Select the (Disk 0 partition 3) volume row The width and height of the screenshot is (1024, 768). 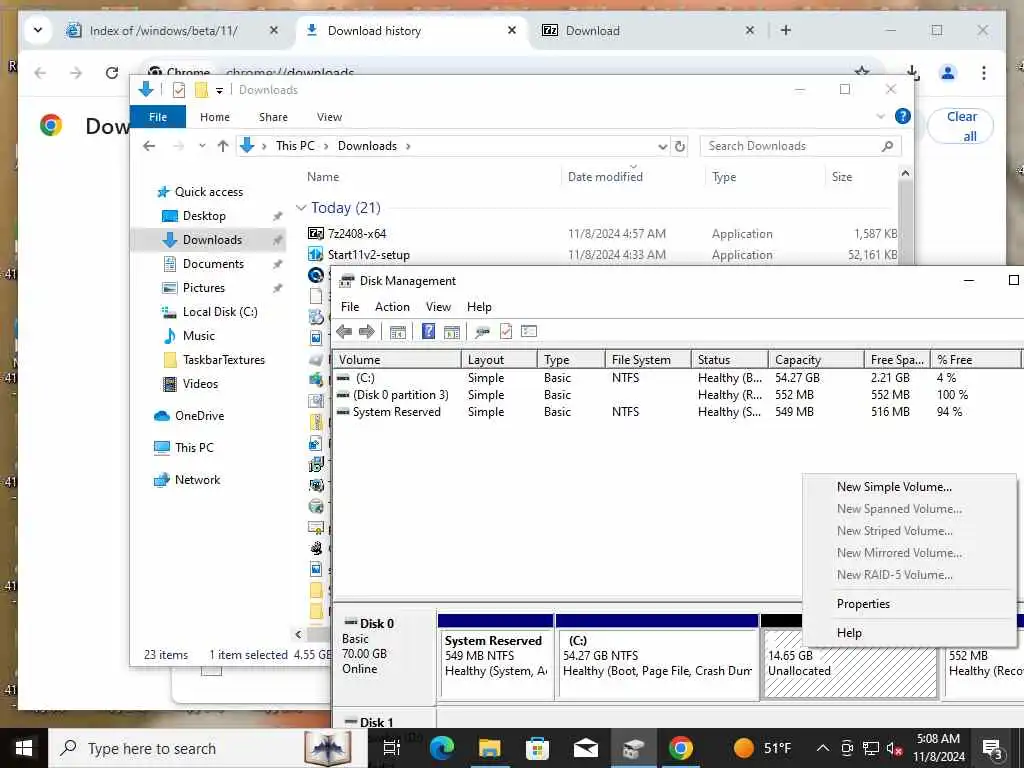tap(677, 395)
